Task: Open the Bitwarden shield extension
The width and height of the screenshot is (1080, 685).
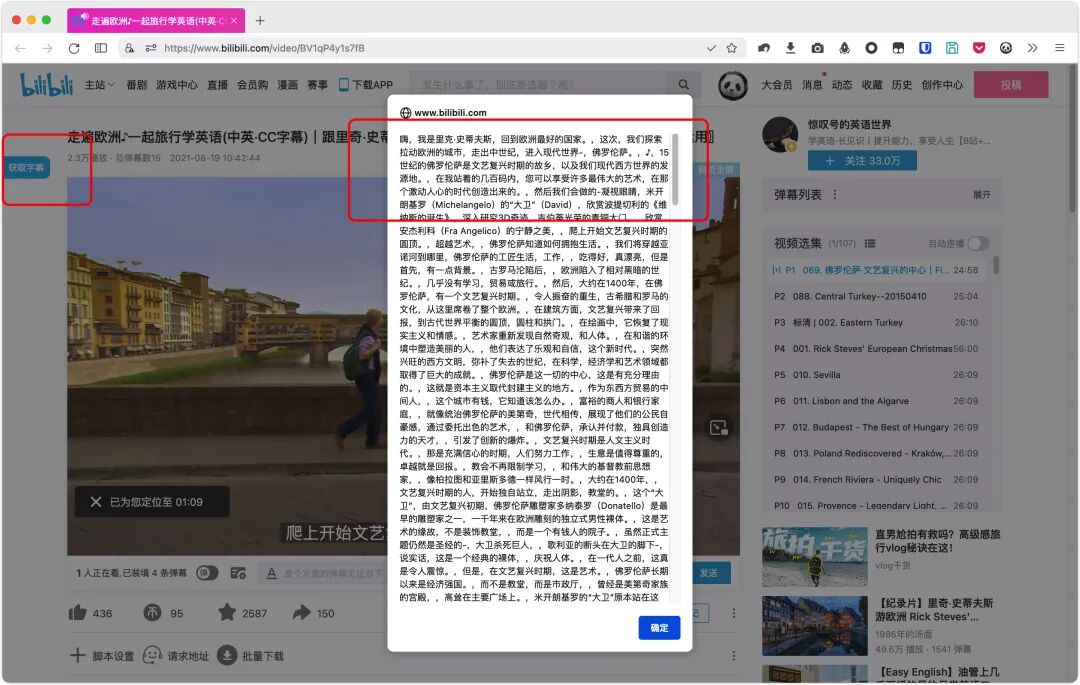Action: (925, 48)
